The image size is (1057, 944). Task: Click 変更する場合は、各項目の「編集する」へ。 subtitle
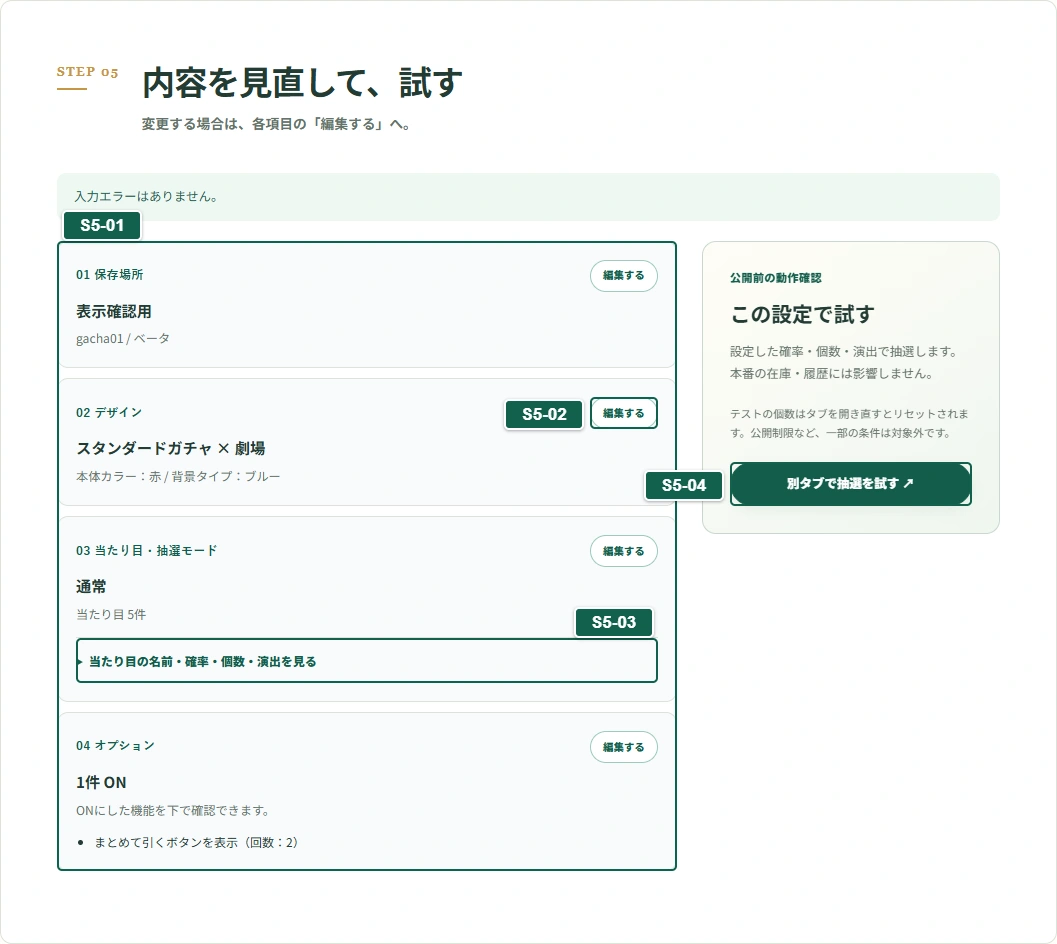pos(276,124)
